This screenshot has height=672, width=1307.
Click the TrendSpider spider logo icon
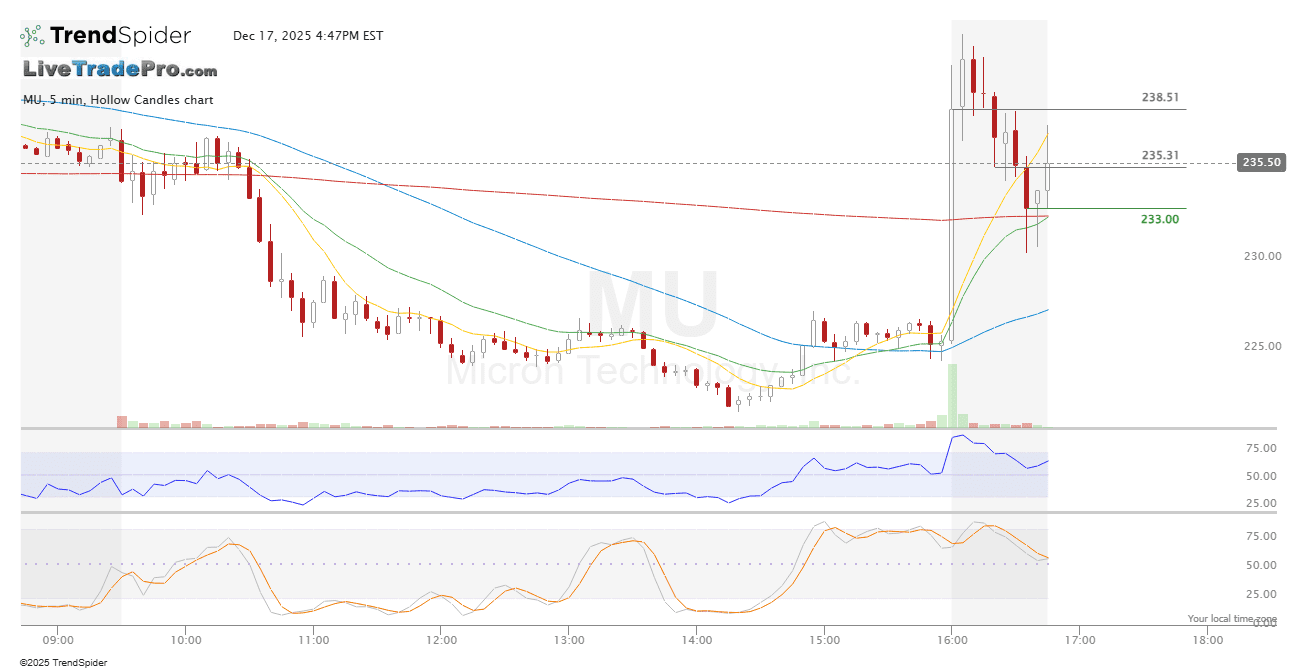pos(32,36)
